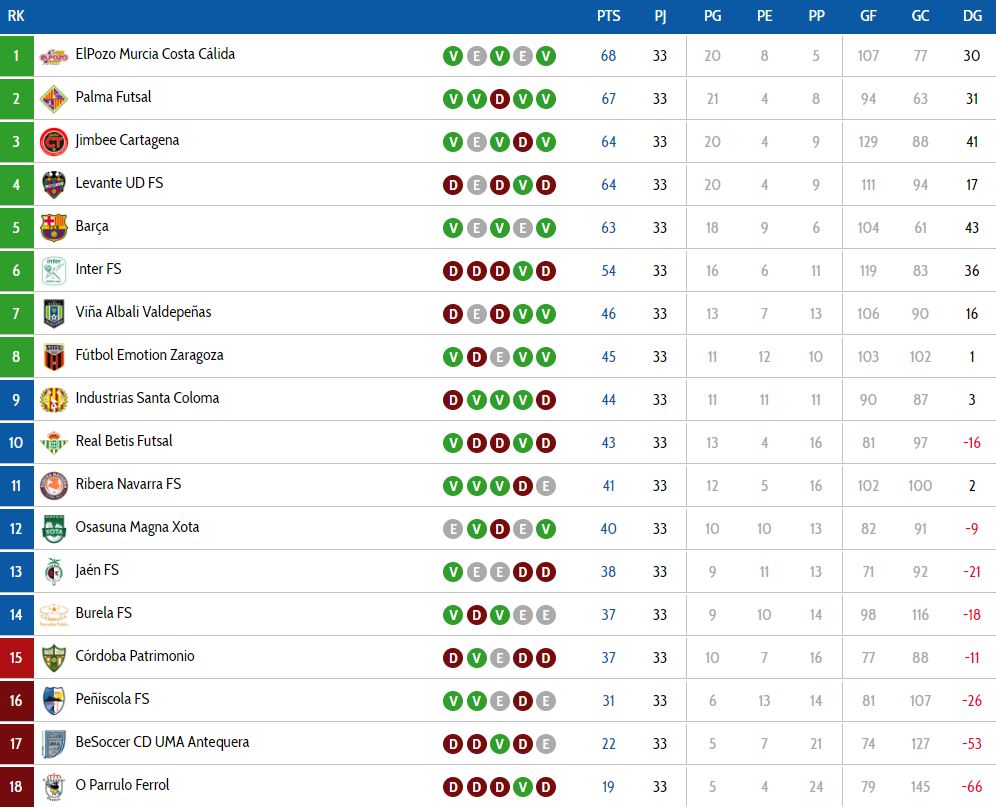Open the Osasuna Magna Xota page
The image size is (996, 808).
tap(137, 527)
